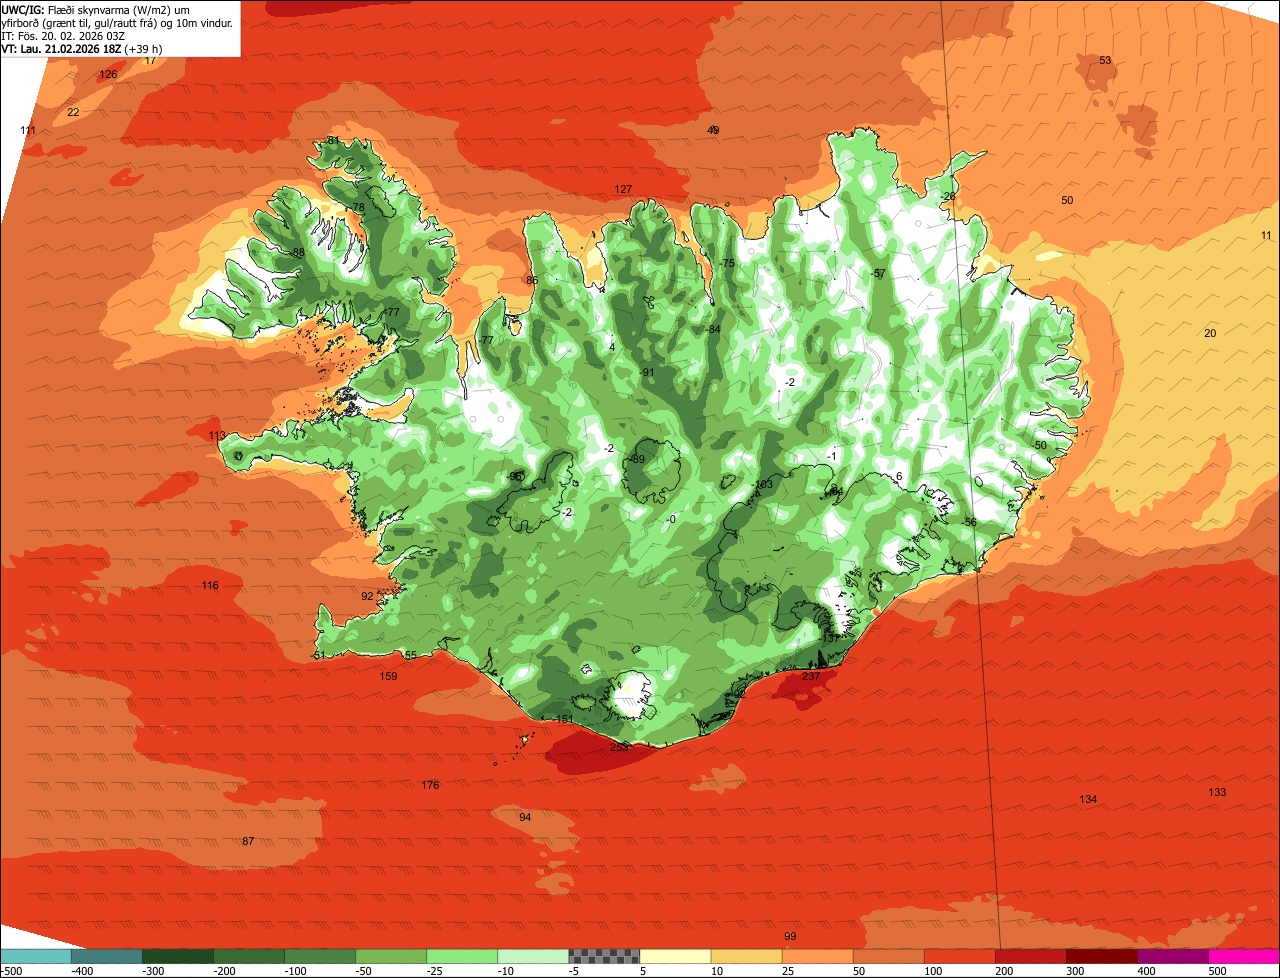Click the light teal legend swatch between -500 and -400
The image size is (1280, 978).
tap(36, 957)
